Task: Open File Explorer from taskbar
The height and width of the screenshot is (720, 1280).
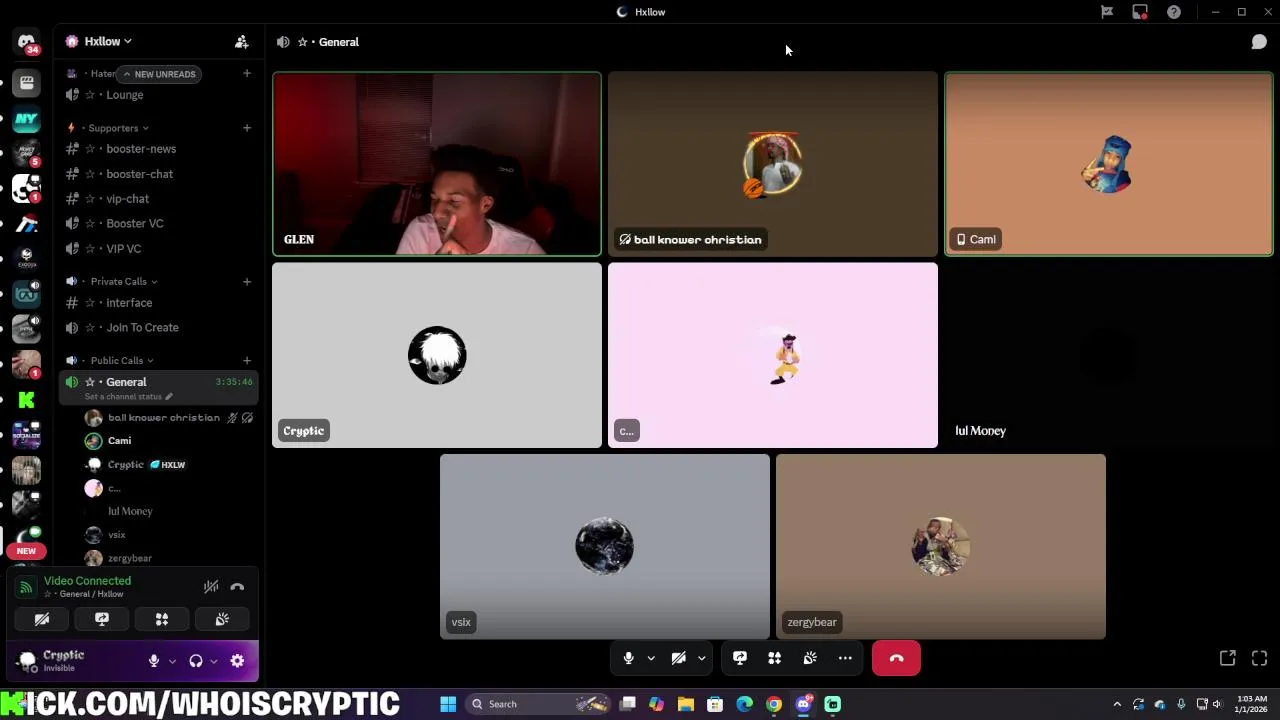Action: tap(686, 704)
